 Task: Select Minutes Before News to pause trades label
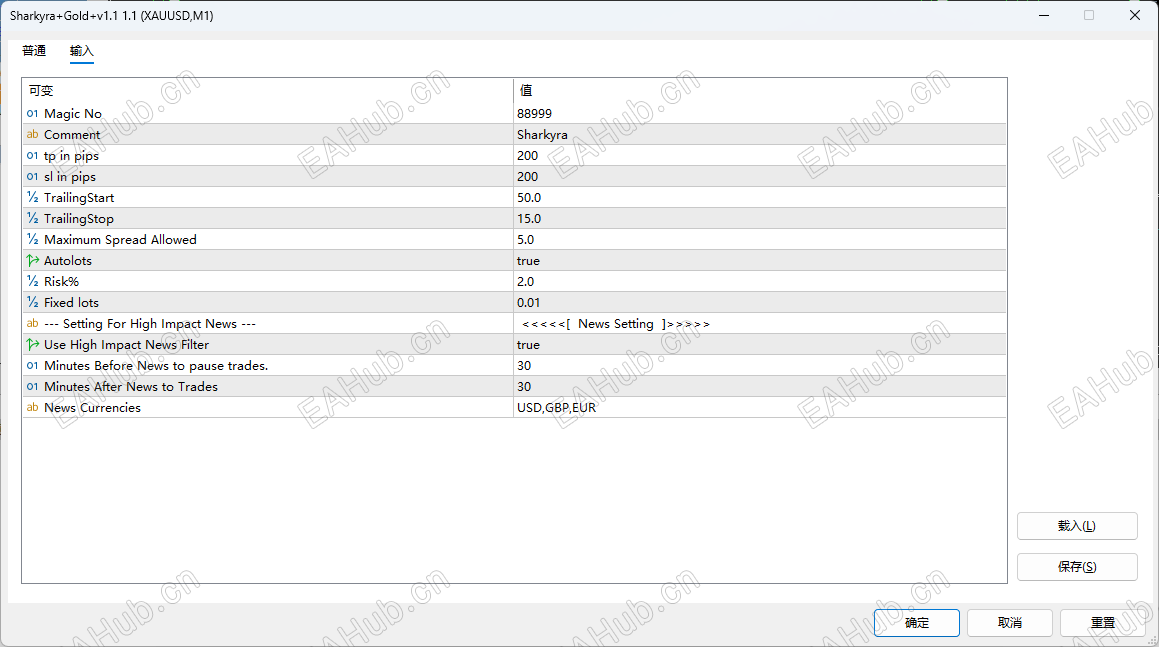click(x=156, y=365)
